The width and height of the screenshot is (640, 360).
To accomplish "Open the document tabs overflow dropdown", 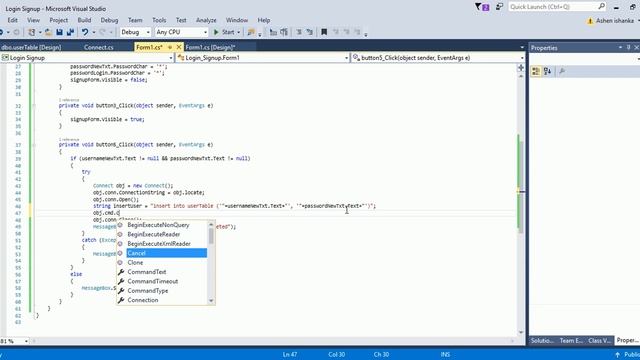I will coord(522,47).
